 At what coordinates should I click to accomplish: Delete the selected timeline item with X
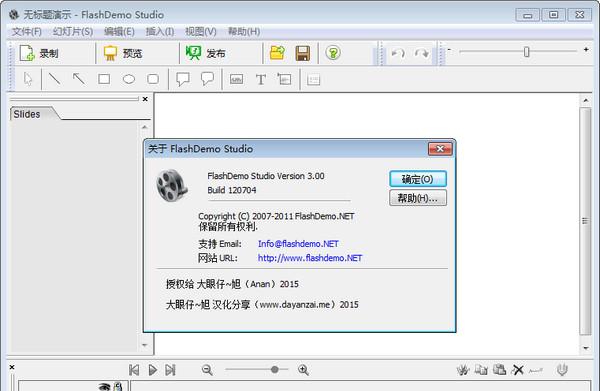518,370
